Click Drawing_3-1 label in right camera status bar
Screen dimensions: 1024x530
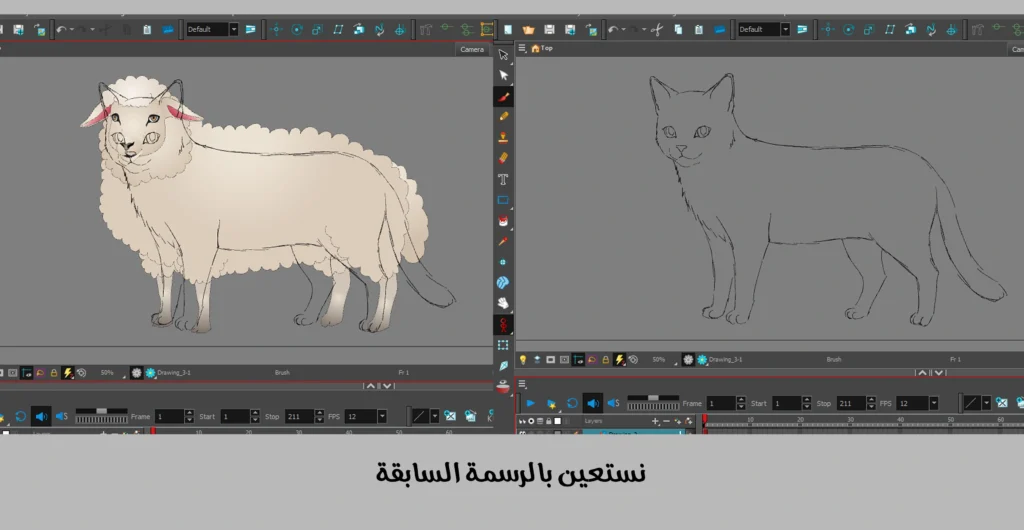point(726,360)
